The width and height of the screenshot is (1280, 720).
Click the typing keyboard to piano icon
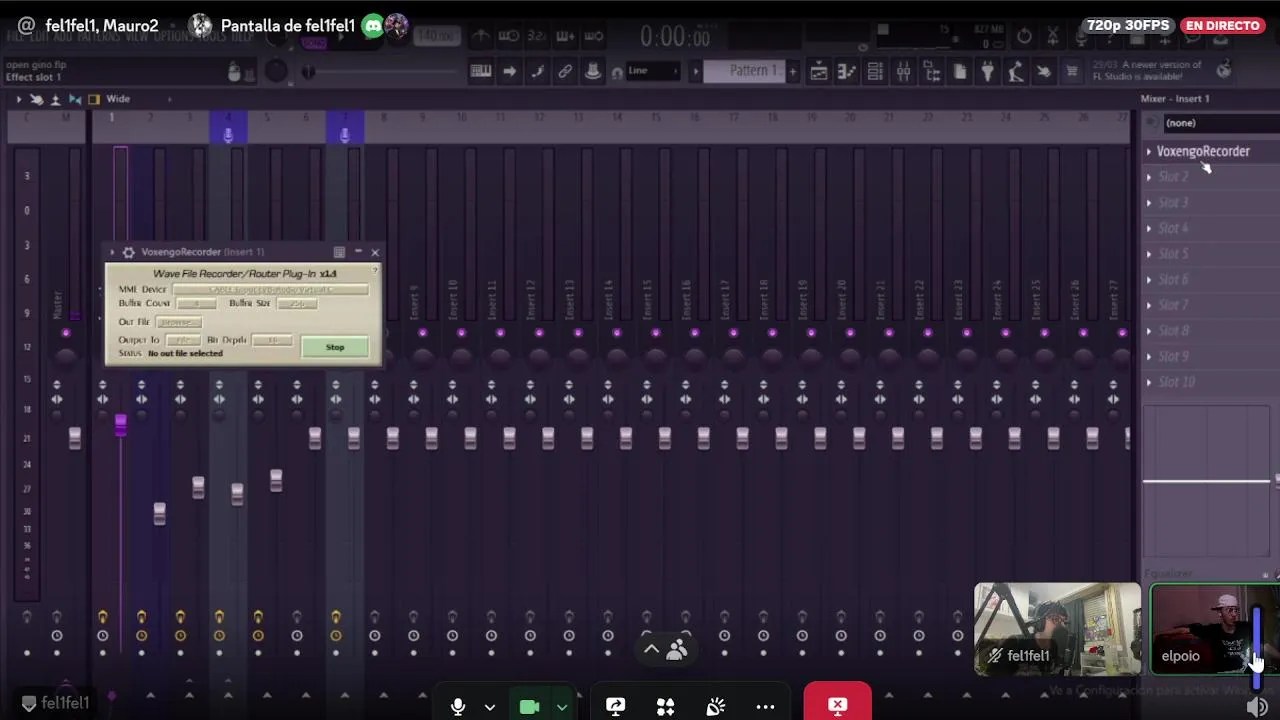481,71
